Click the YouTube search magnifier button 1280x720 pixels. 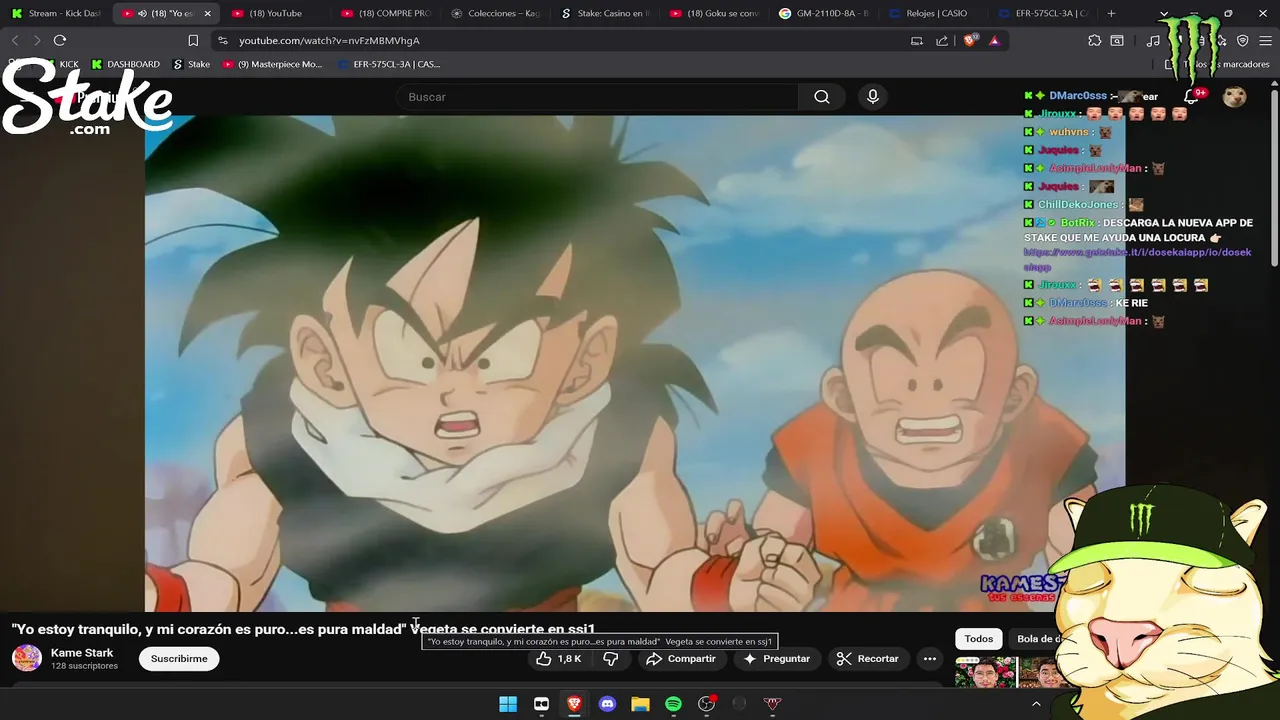(821, 97)
